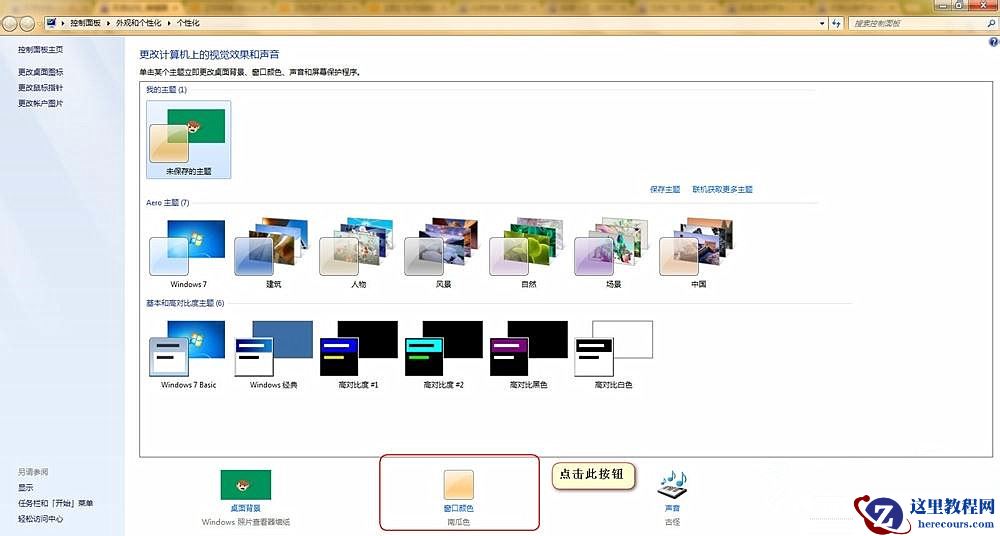Select the Windows 经典 classic theme
This screenshot has height=536, width=1000.
273,354
